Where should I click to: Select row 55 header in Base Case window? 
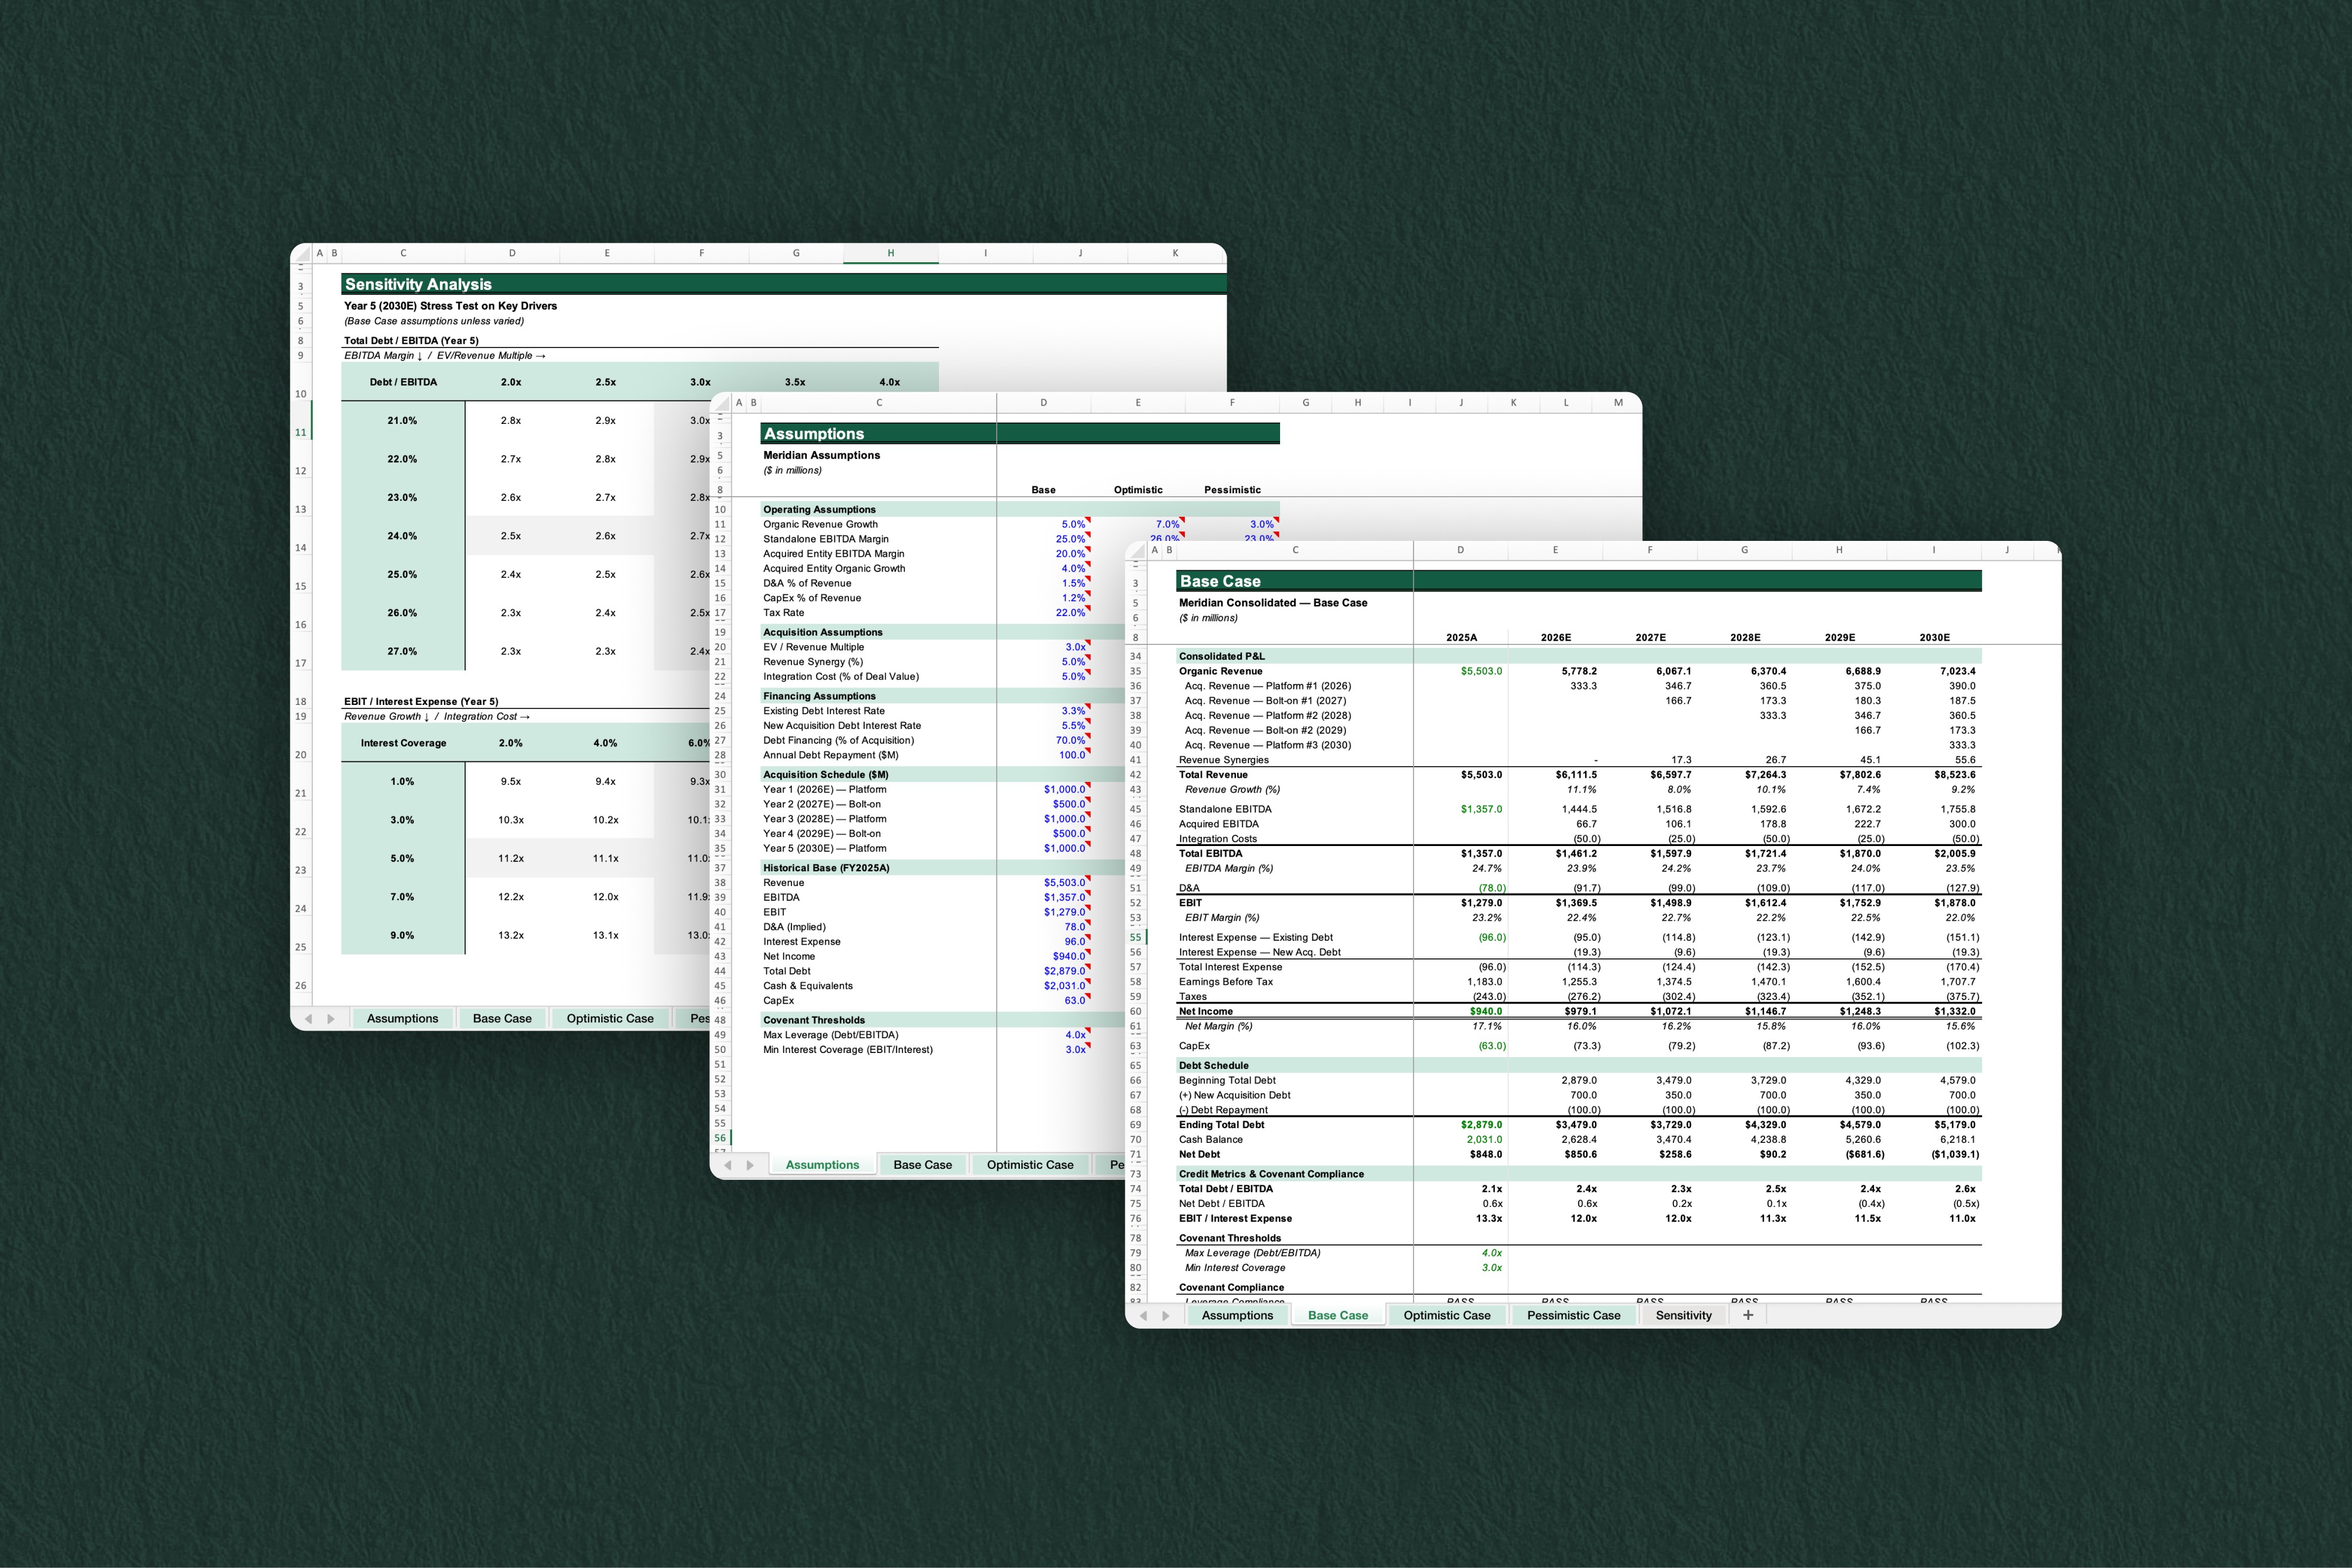pyautogui.click(x=1135, y=937)
